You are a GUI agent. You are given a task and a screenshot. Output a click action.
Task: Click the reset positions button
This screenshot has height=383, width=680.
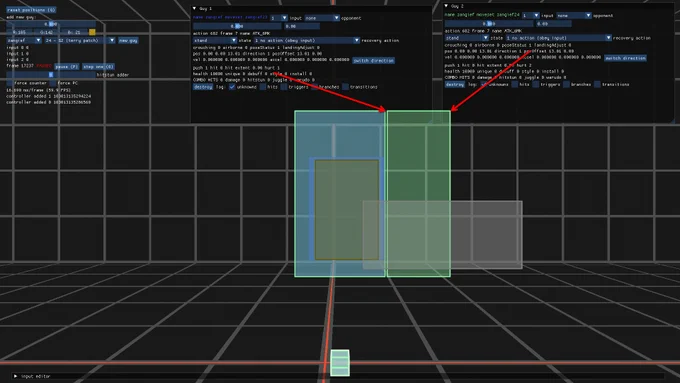pos(31,10)
